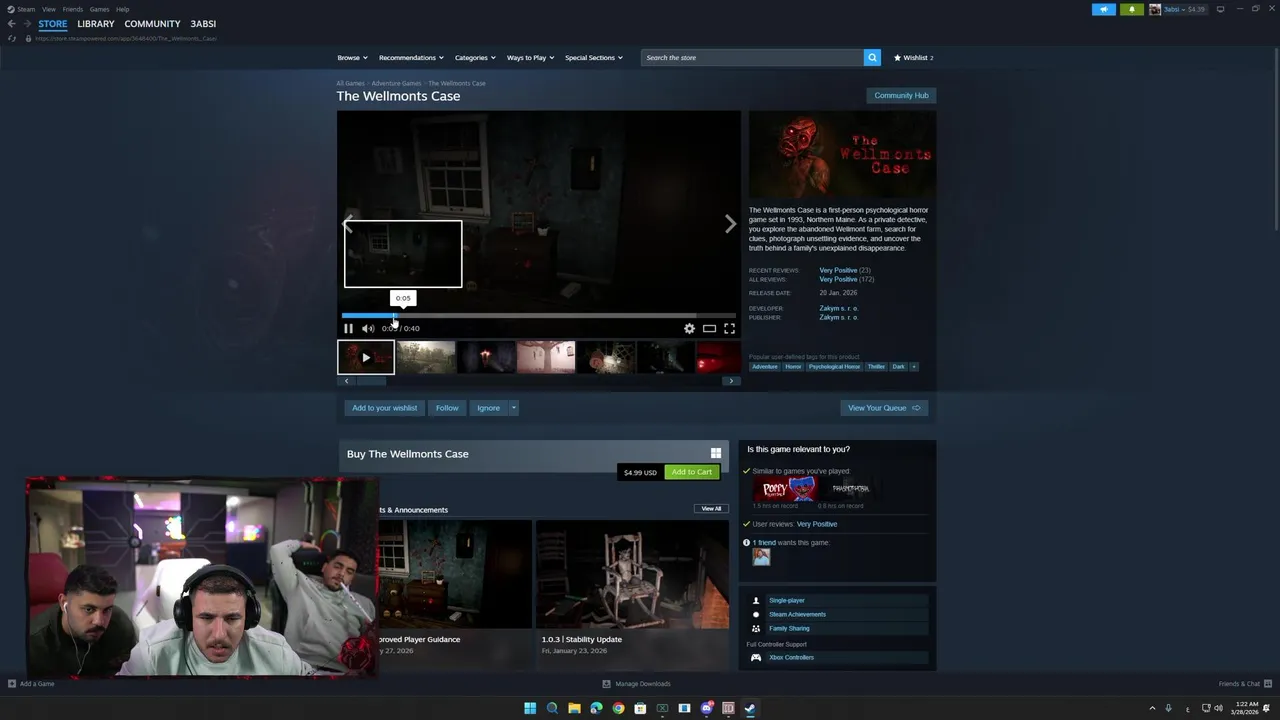Viewport: 1280px width, 720px height.
Task: Click the Adventure Games breadcrumb
Action: pos(396,83)
